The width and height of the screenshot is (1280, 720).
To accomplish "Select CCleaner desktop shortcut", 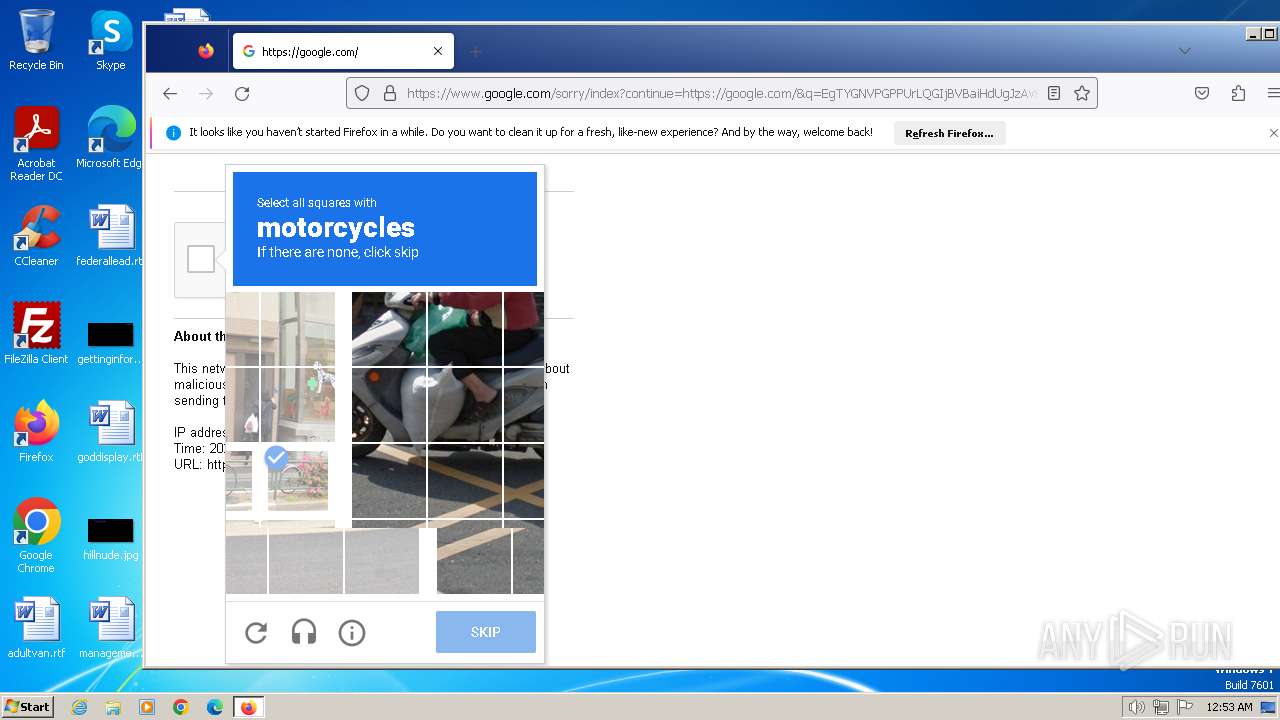I will tap(36, 236).
